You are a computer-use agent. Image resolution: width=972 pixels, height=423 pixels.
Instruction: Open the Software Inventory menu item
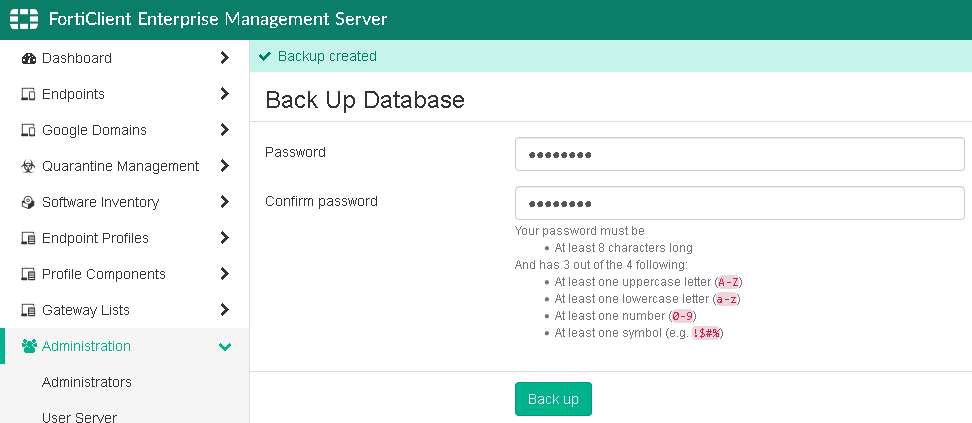(100, 202)
